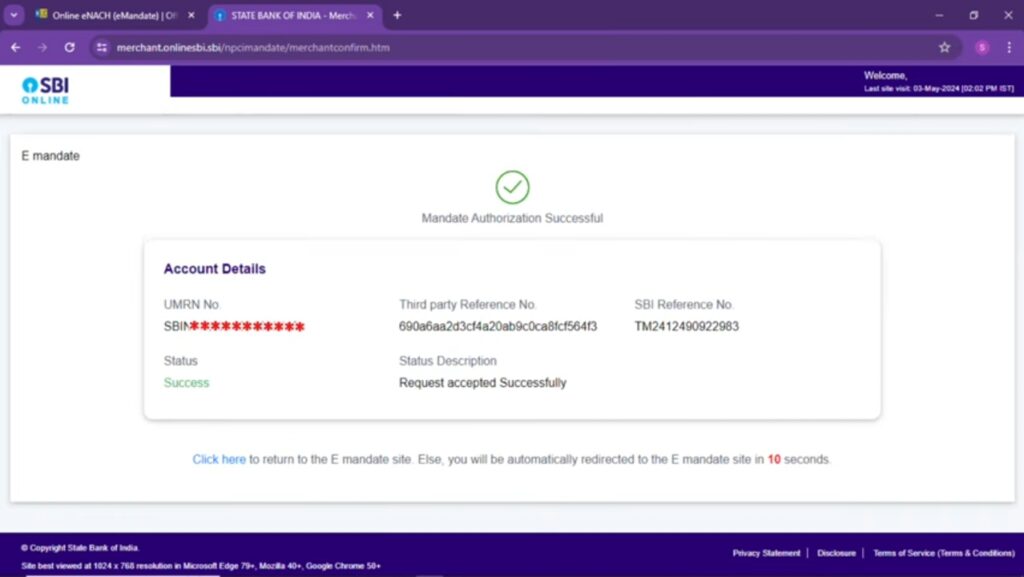The image size is (1024, 577).
Task: Click the Copyright State Bank of India text
Action: point(80,548)
